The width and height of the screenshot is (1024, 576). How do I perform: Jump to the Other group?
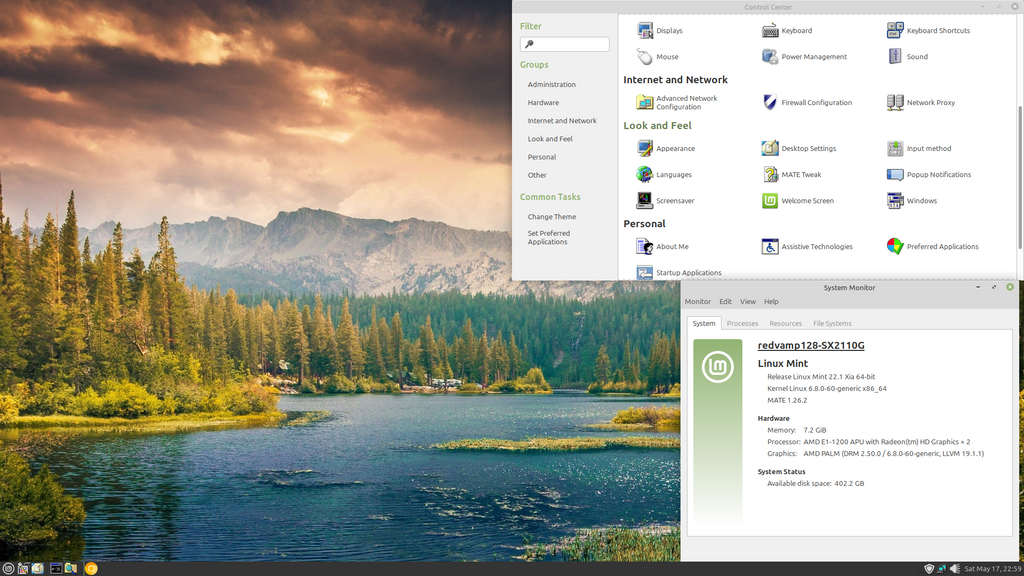pyautogui.click(x=537, y=176)
